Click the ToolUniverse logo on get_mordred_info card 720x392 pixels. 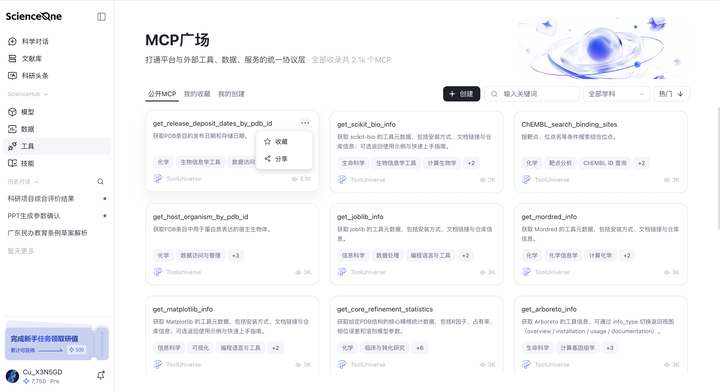click(526, 272)
